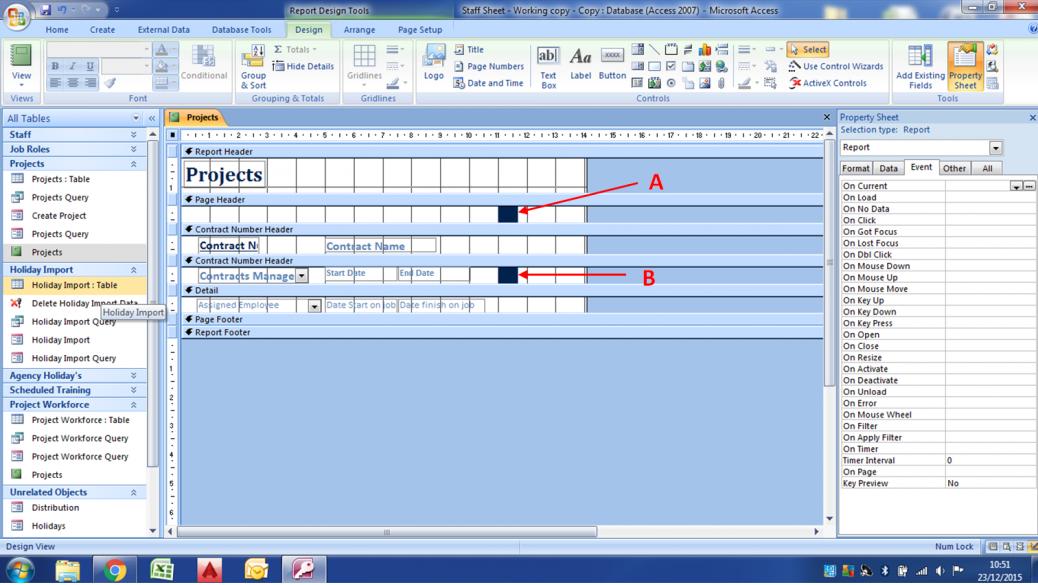The image size is (1038, 585).
Task: Toggle Hide Details
Action: pos(303,66)
